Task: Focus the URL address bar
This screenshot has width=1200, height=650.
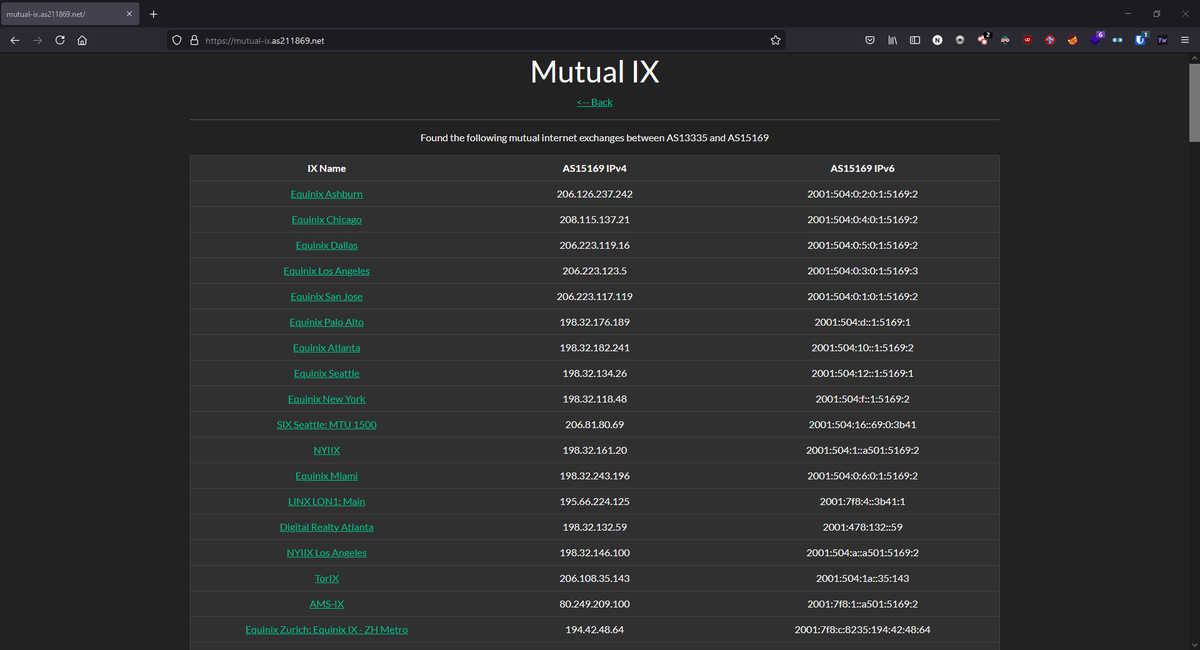Action: pyautogui.click(x=475, y=41)
